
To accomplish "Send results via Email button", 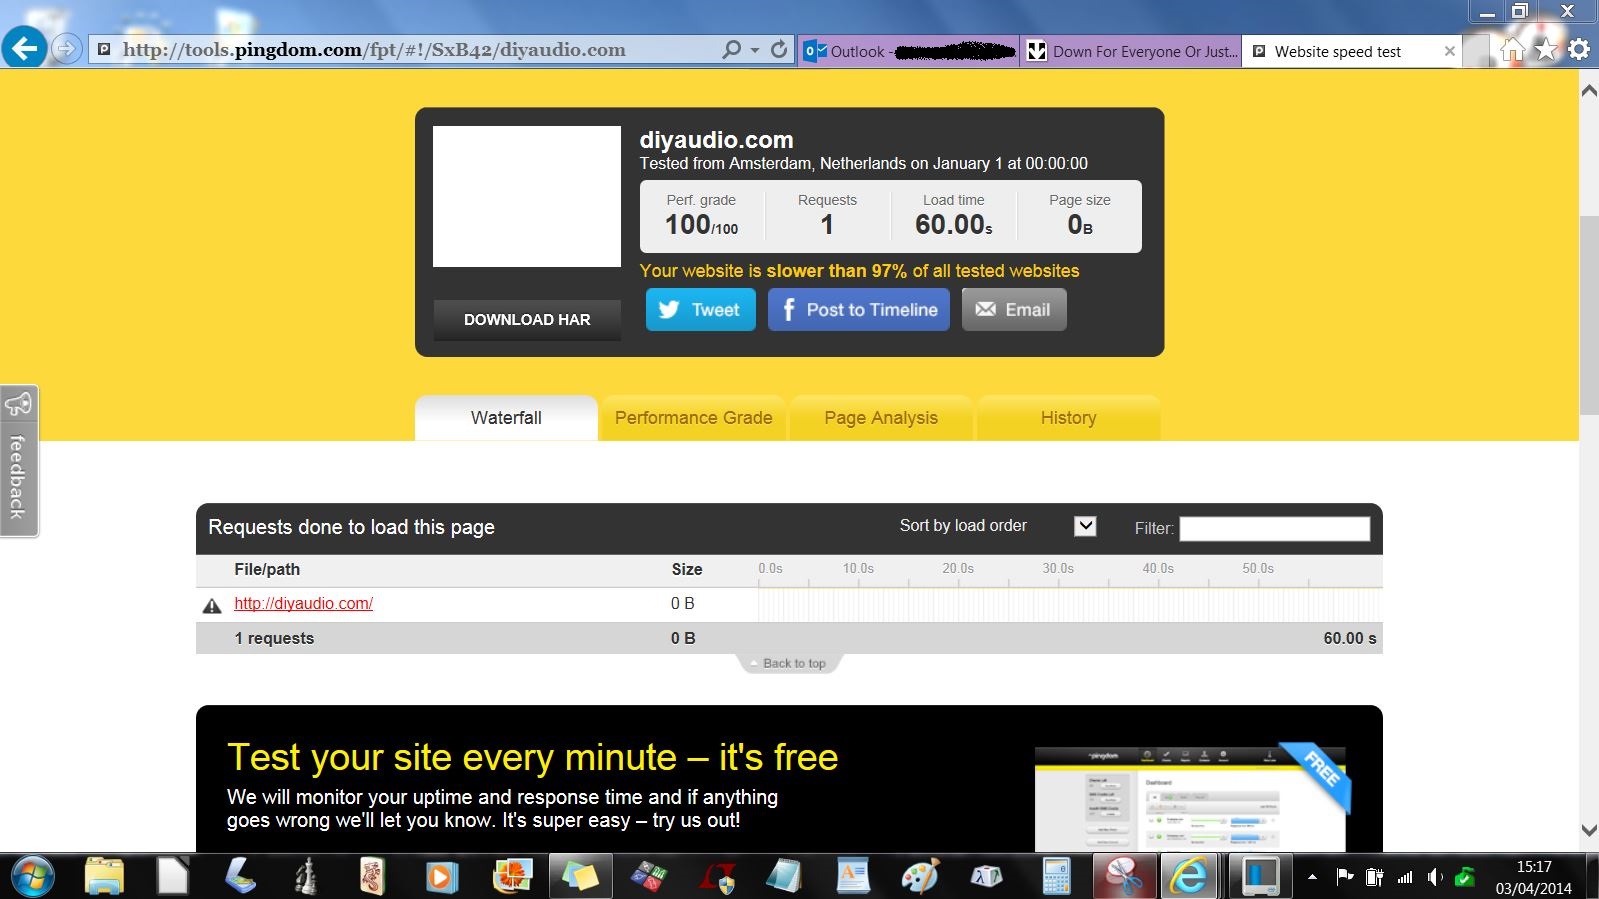I will [x=1014, y=310].
